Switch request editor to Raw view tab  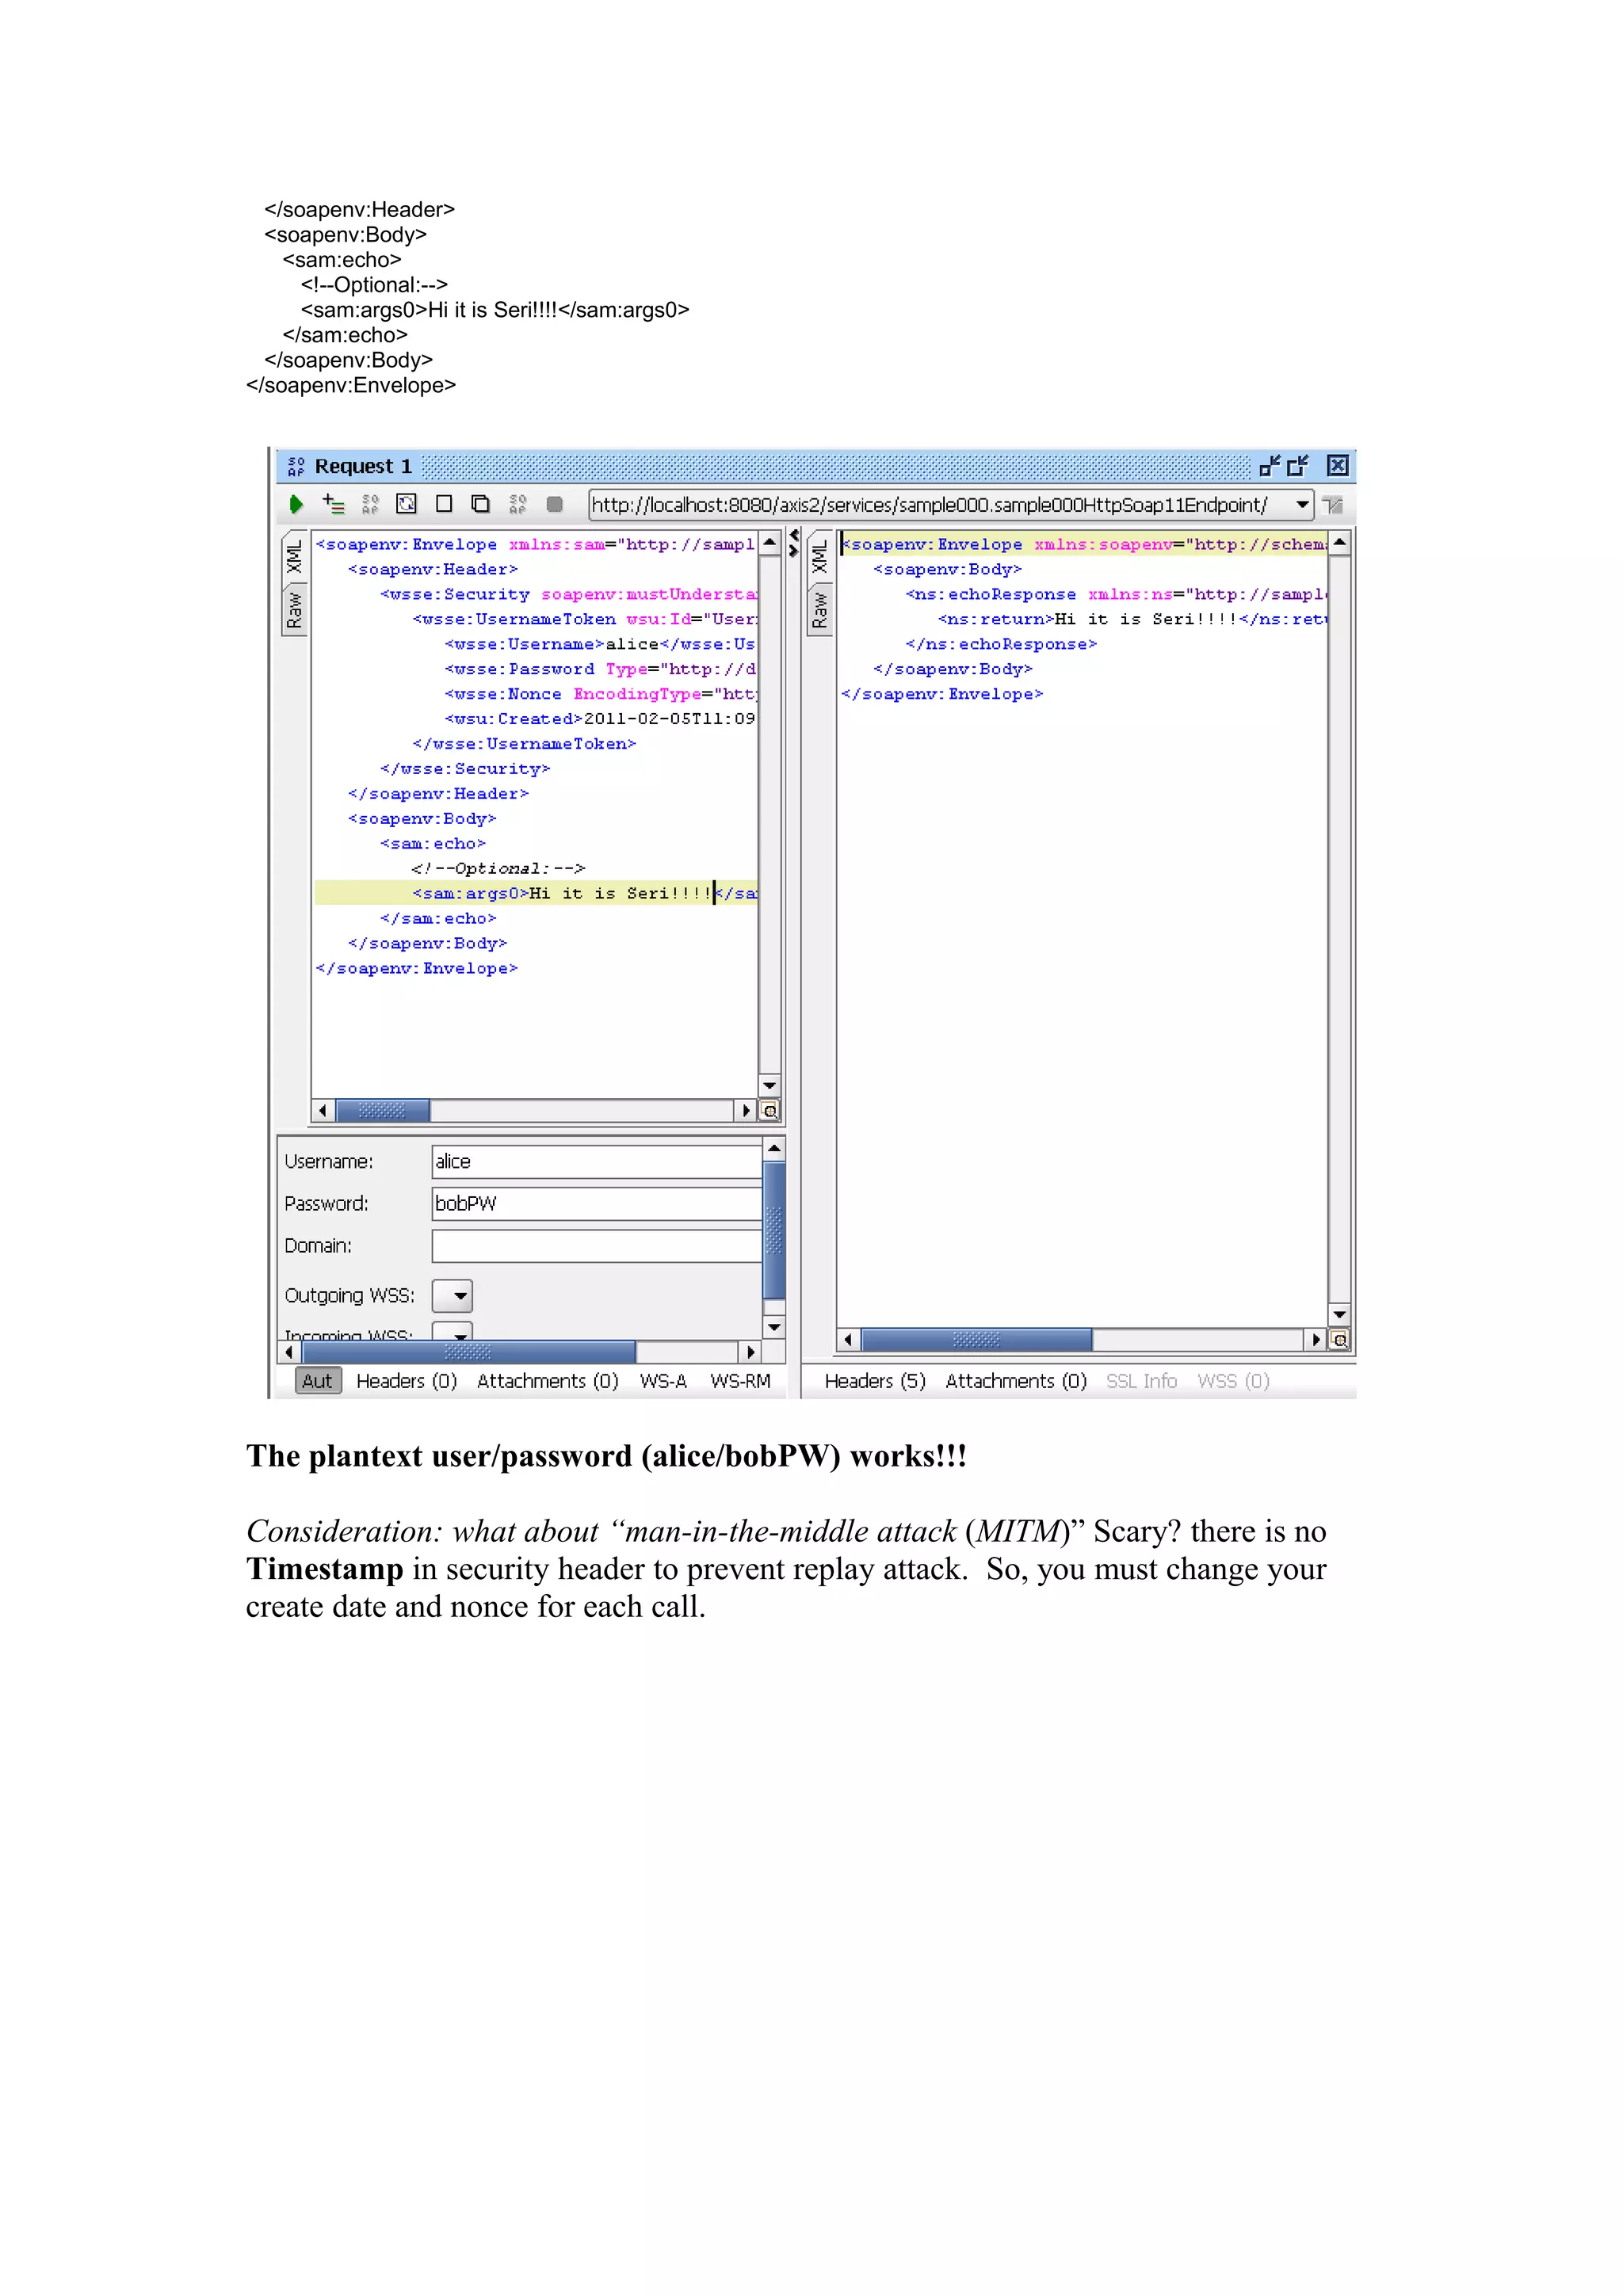294,609
